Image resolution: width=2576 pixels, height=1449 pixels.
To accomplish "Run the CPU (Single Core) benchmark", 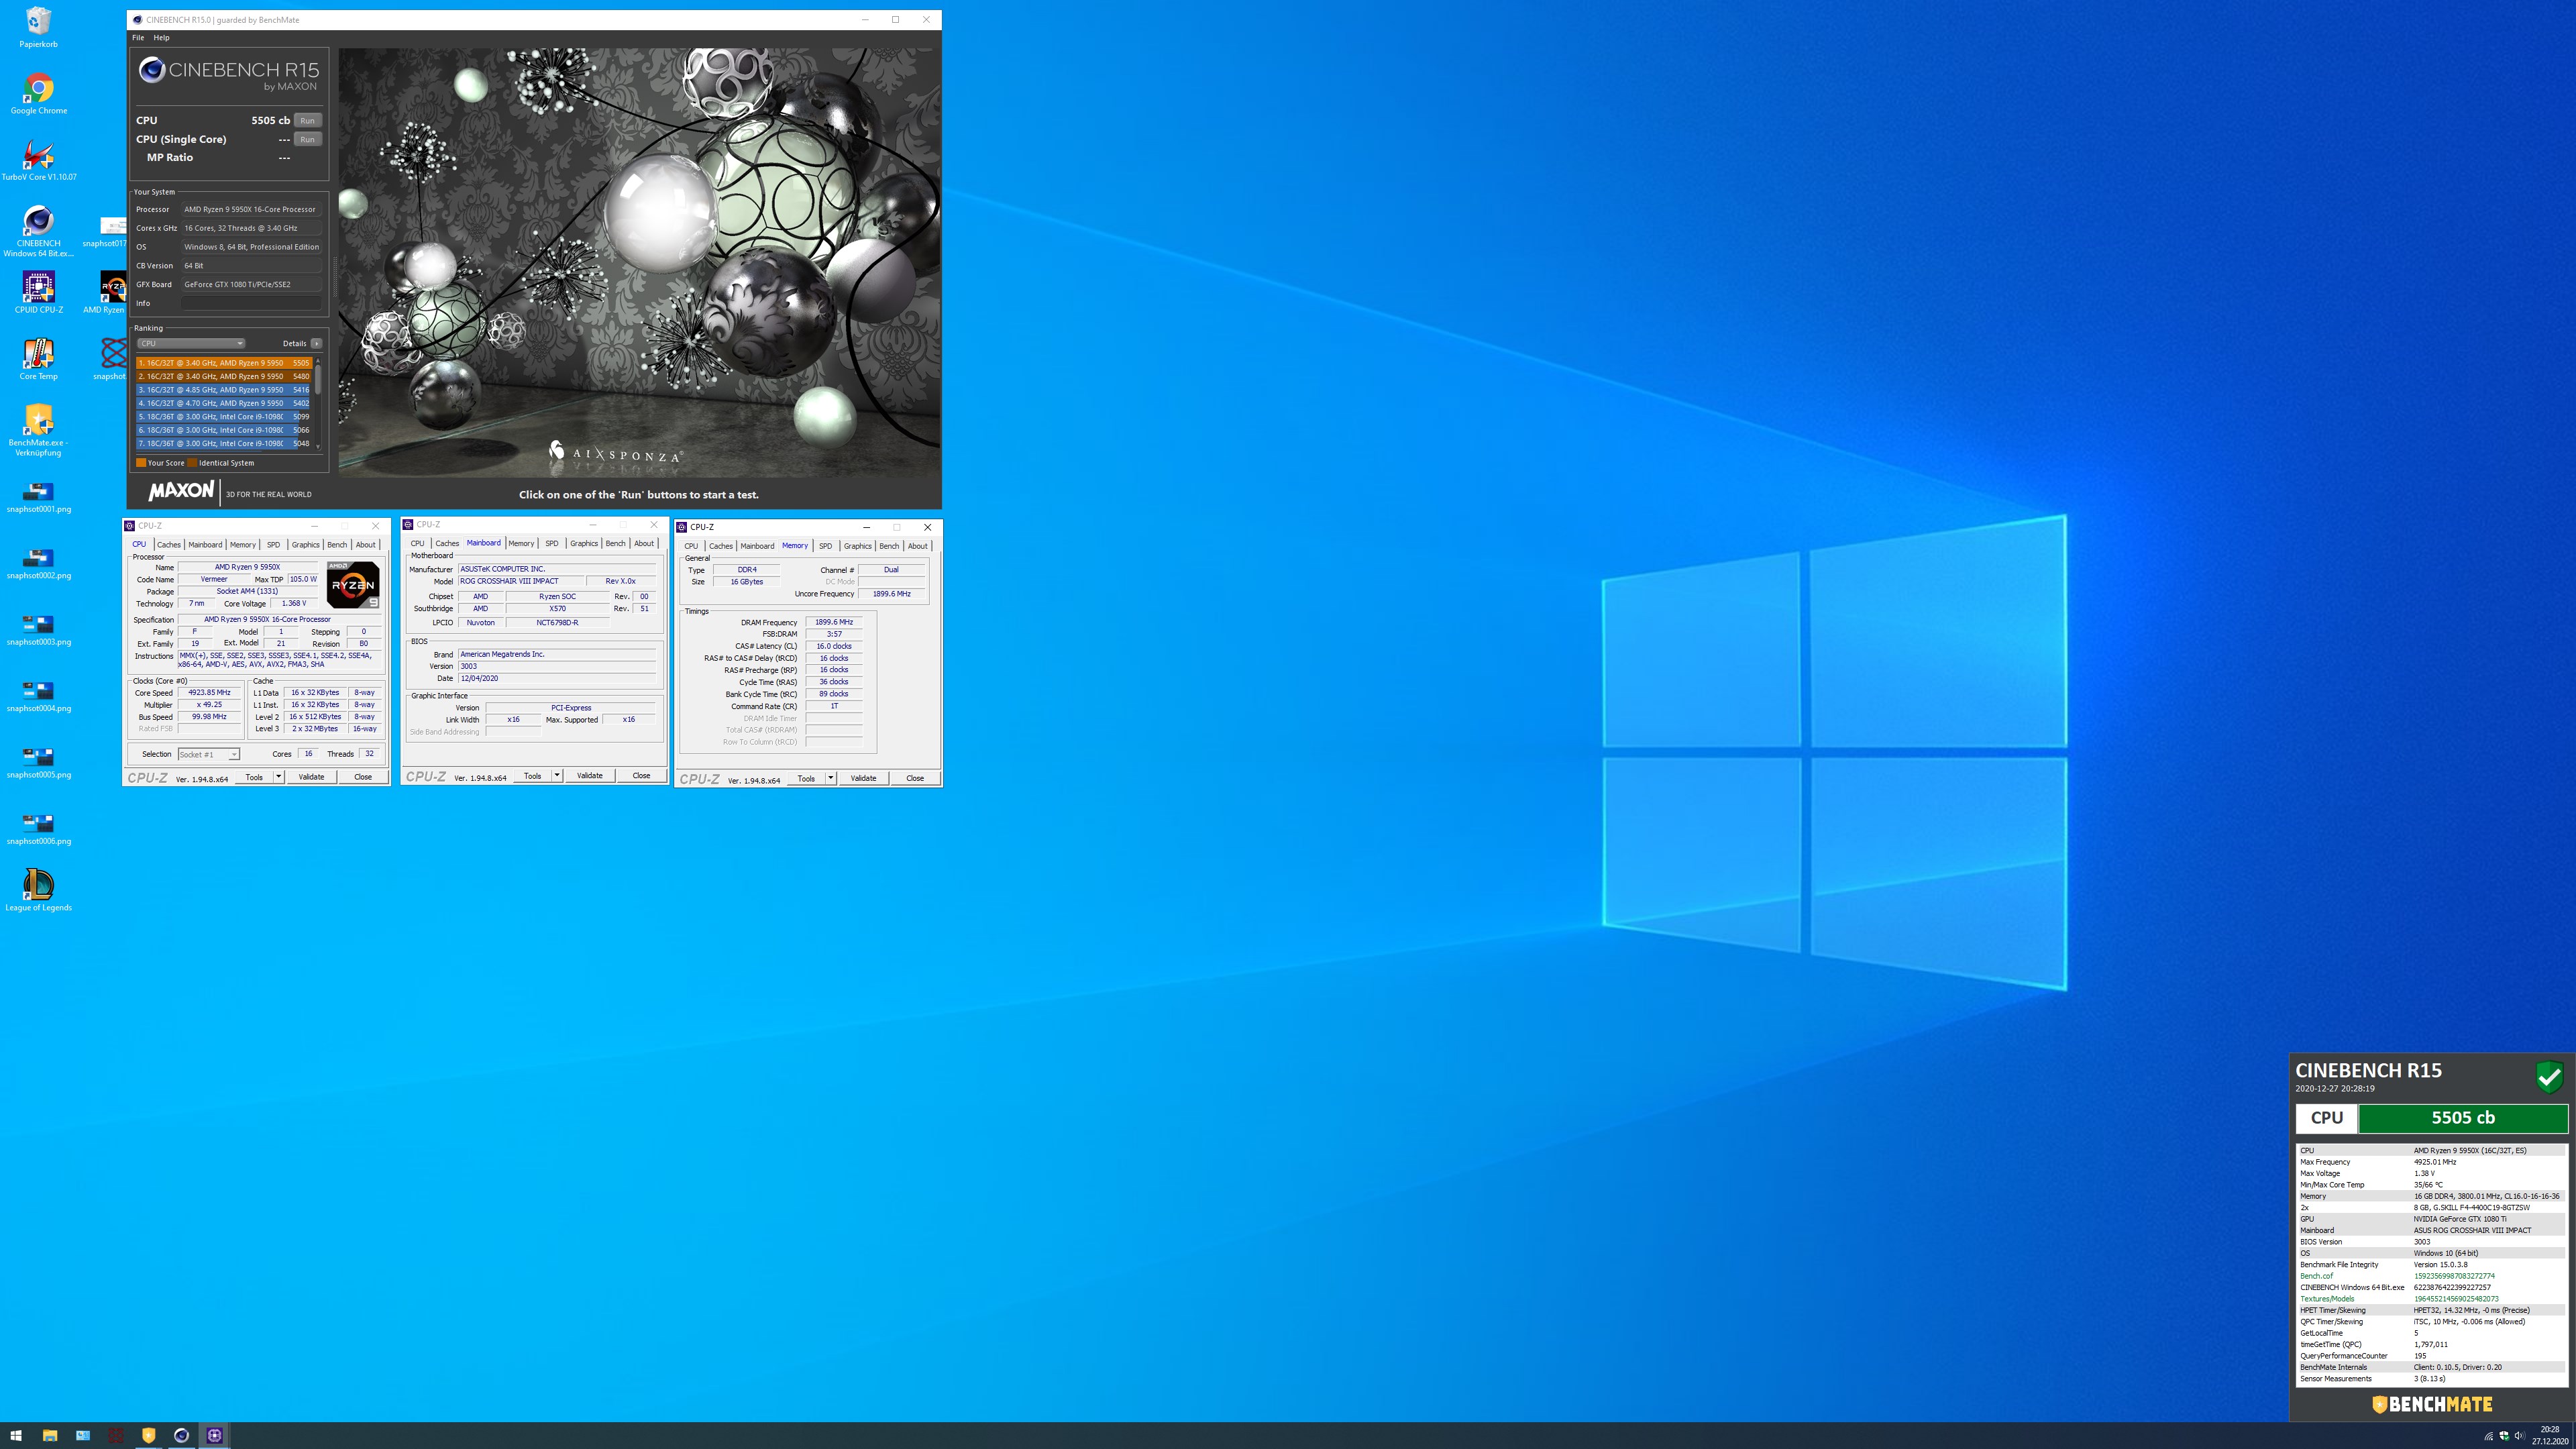I will [307, 139].
